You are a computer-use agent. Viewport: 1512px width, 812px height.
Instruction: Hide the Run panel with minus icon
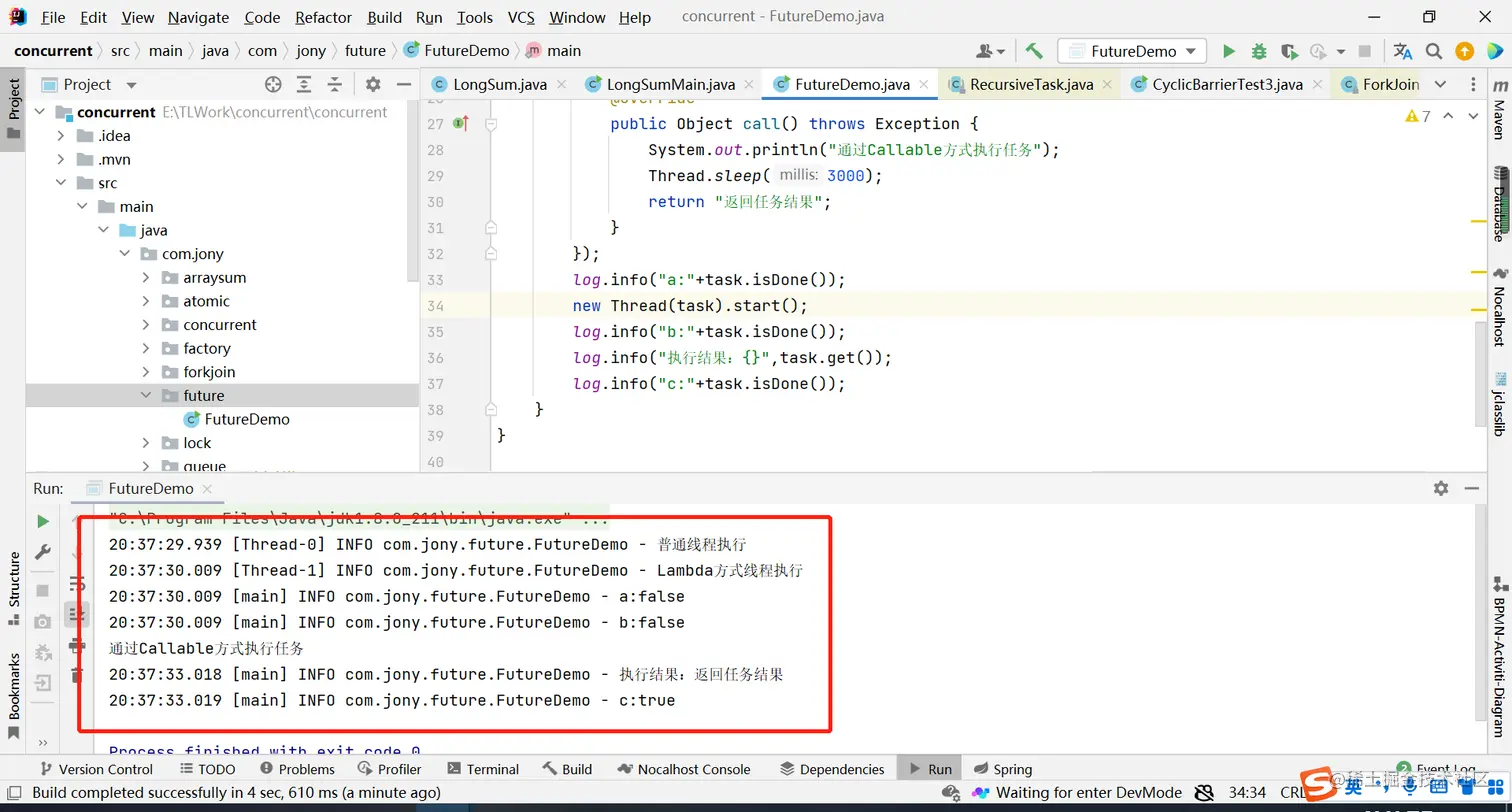(1472, 488)
